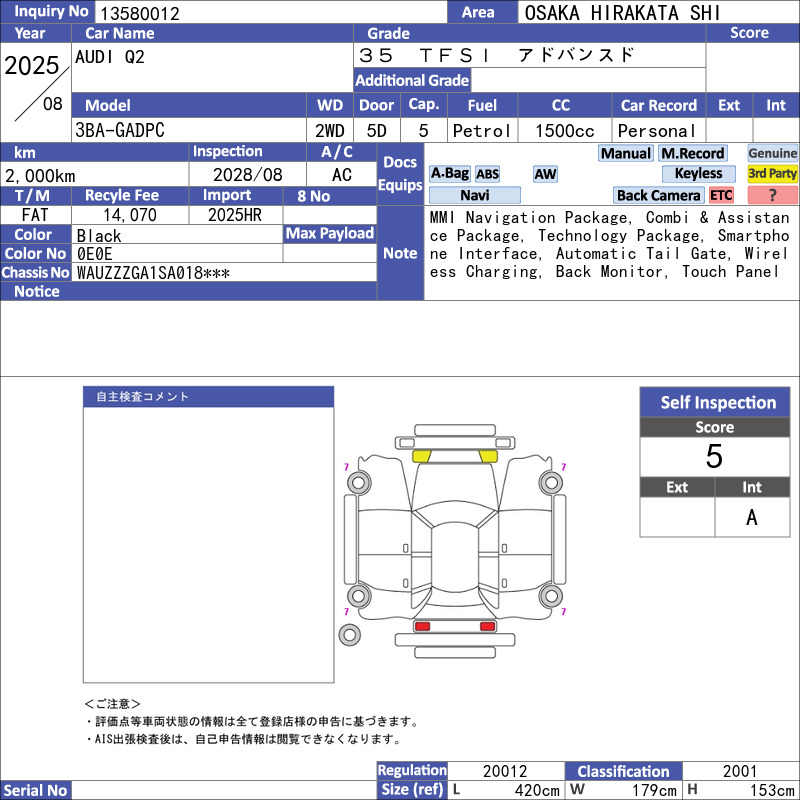Screen dimensions: 800x800
Task: Select transmission value FAT
Action: click(35, 215)
